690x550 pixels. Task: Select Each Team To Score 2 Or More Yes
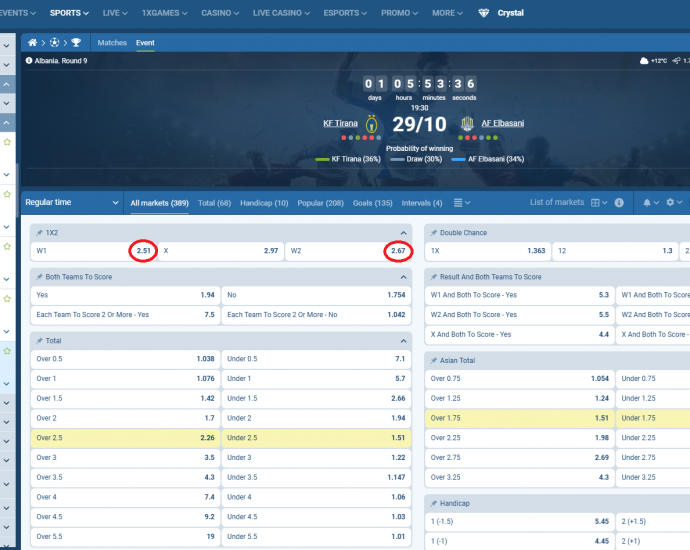click(x=125, y=315)
